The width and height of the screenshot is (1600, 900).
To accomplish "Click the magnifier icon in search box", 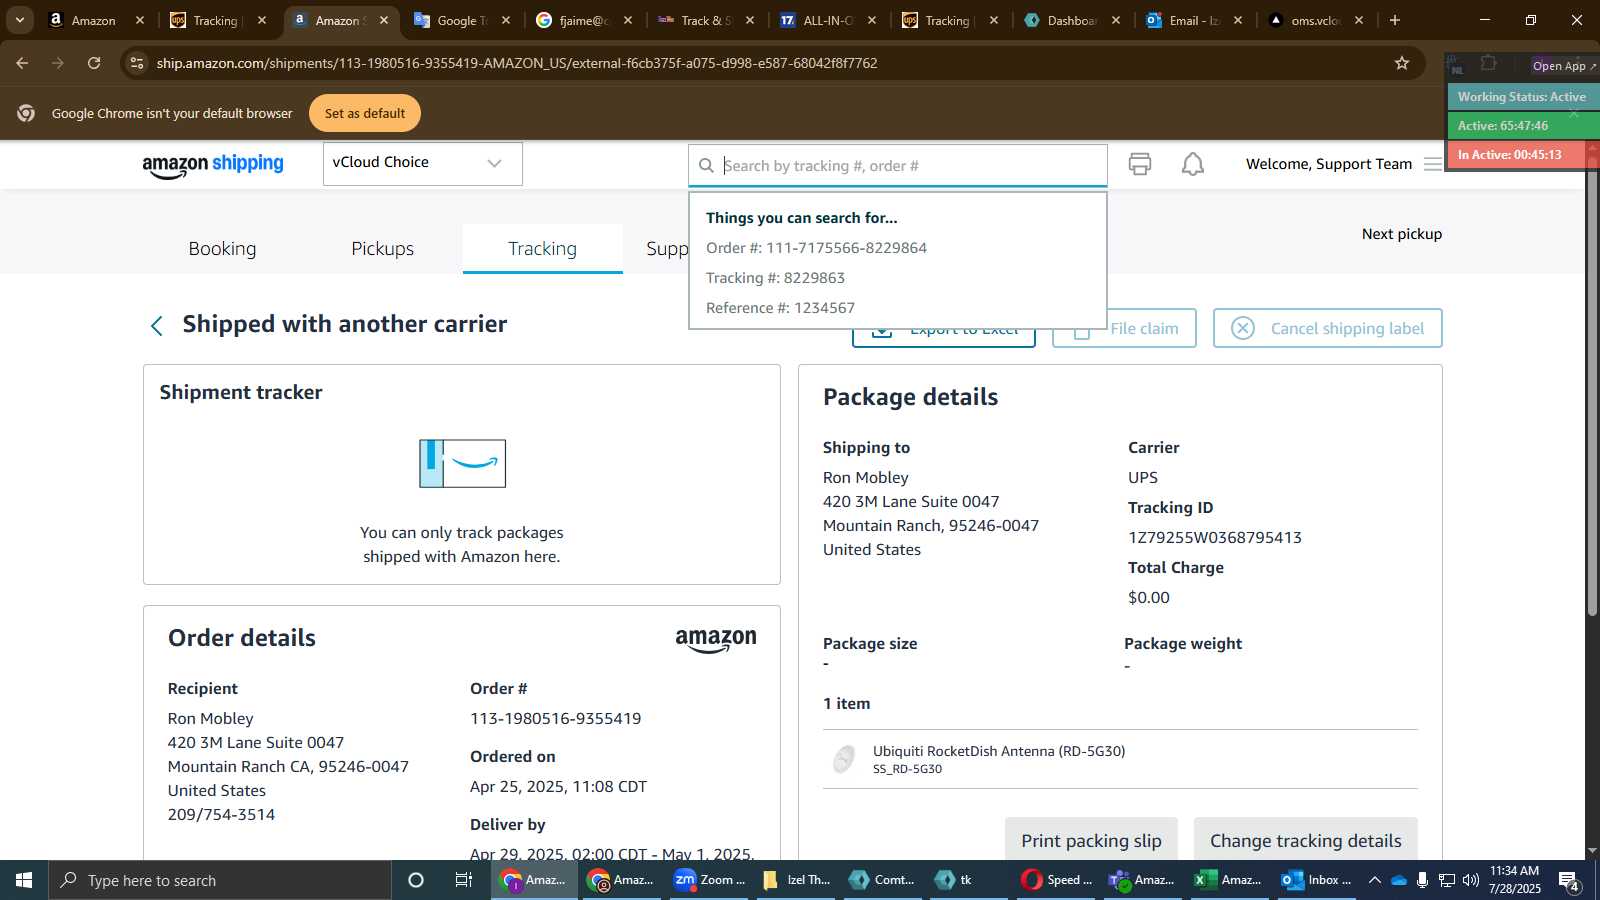I will (706, 166).
